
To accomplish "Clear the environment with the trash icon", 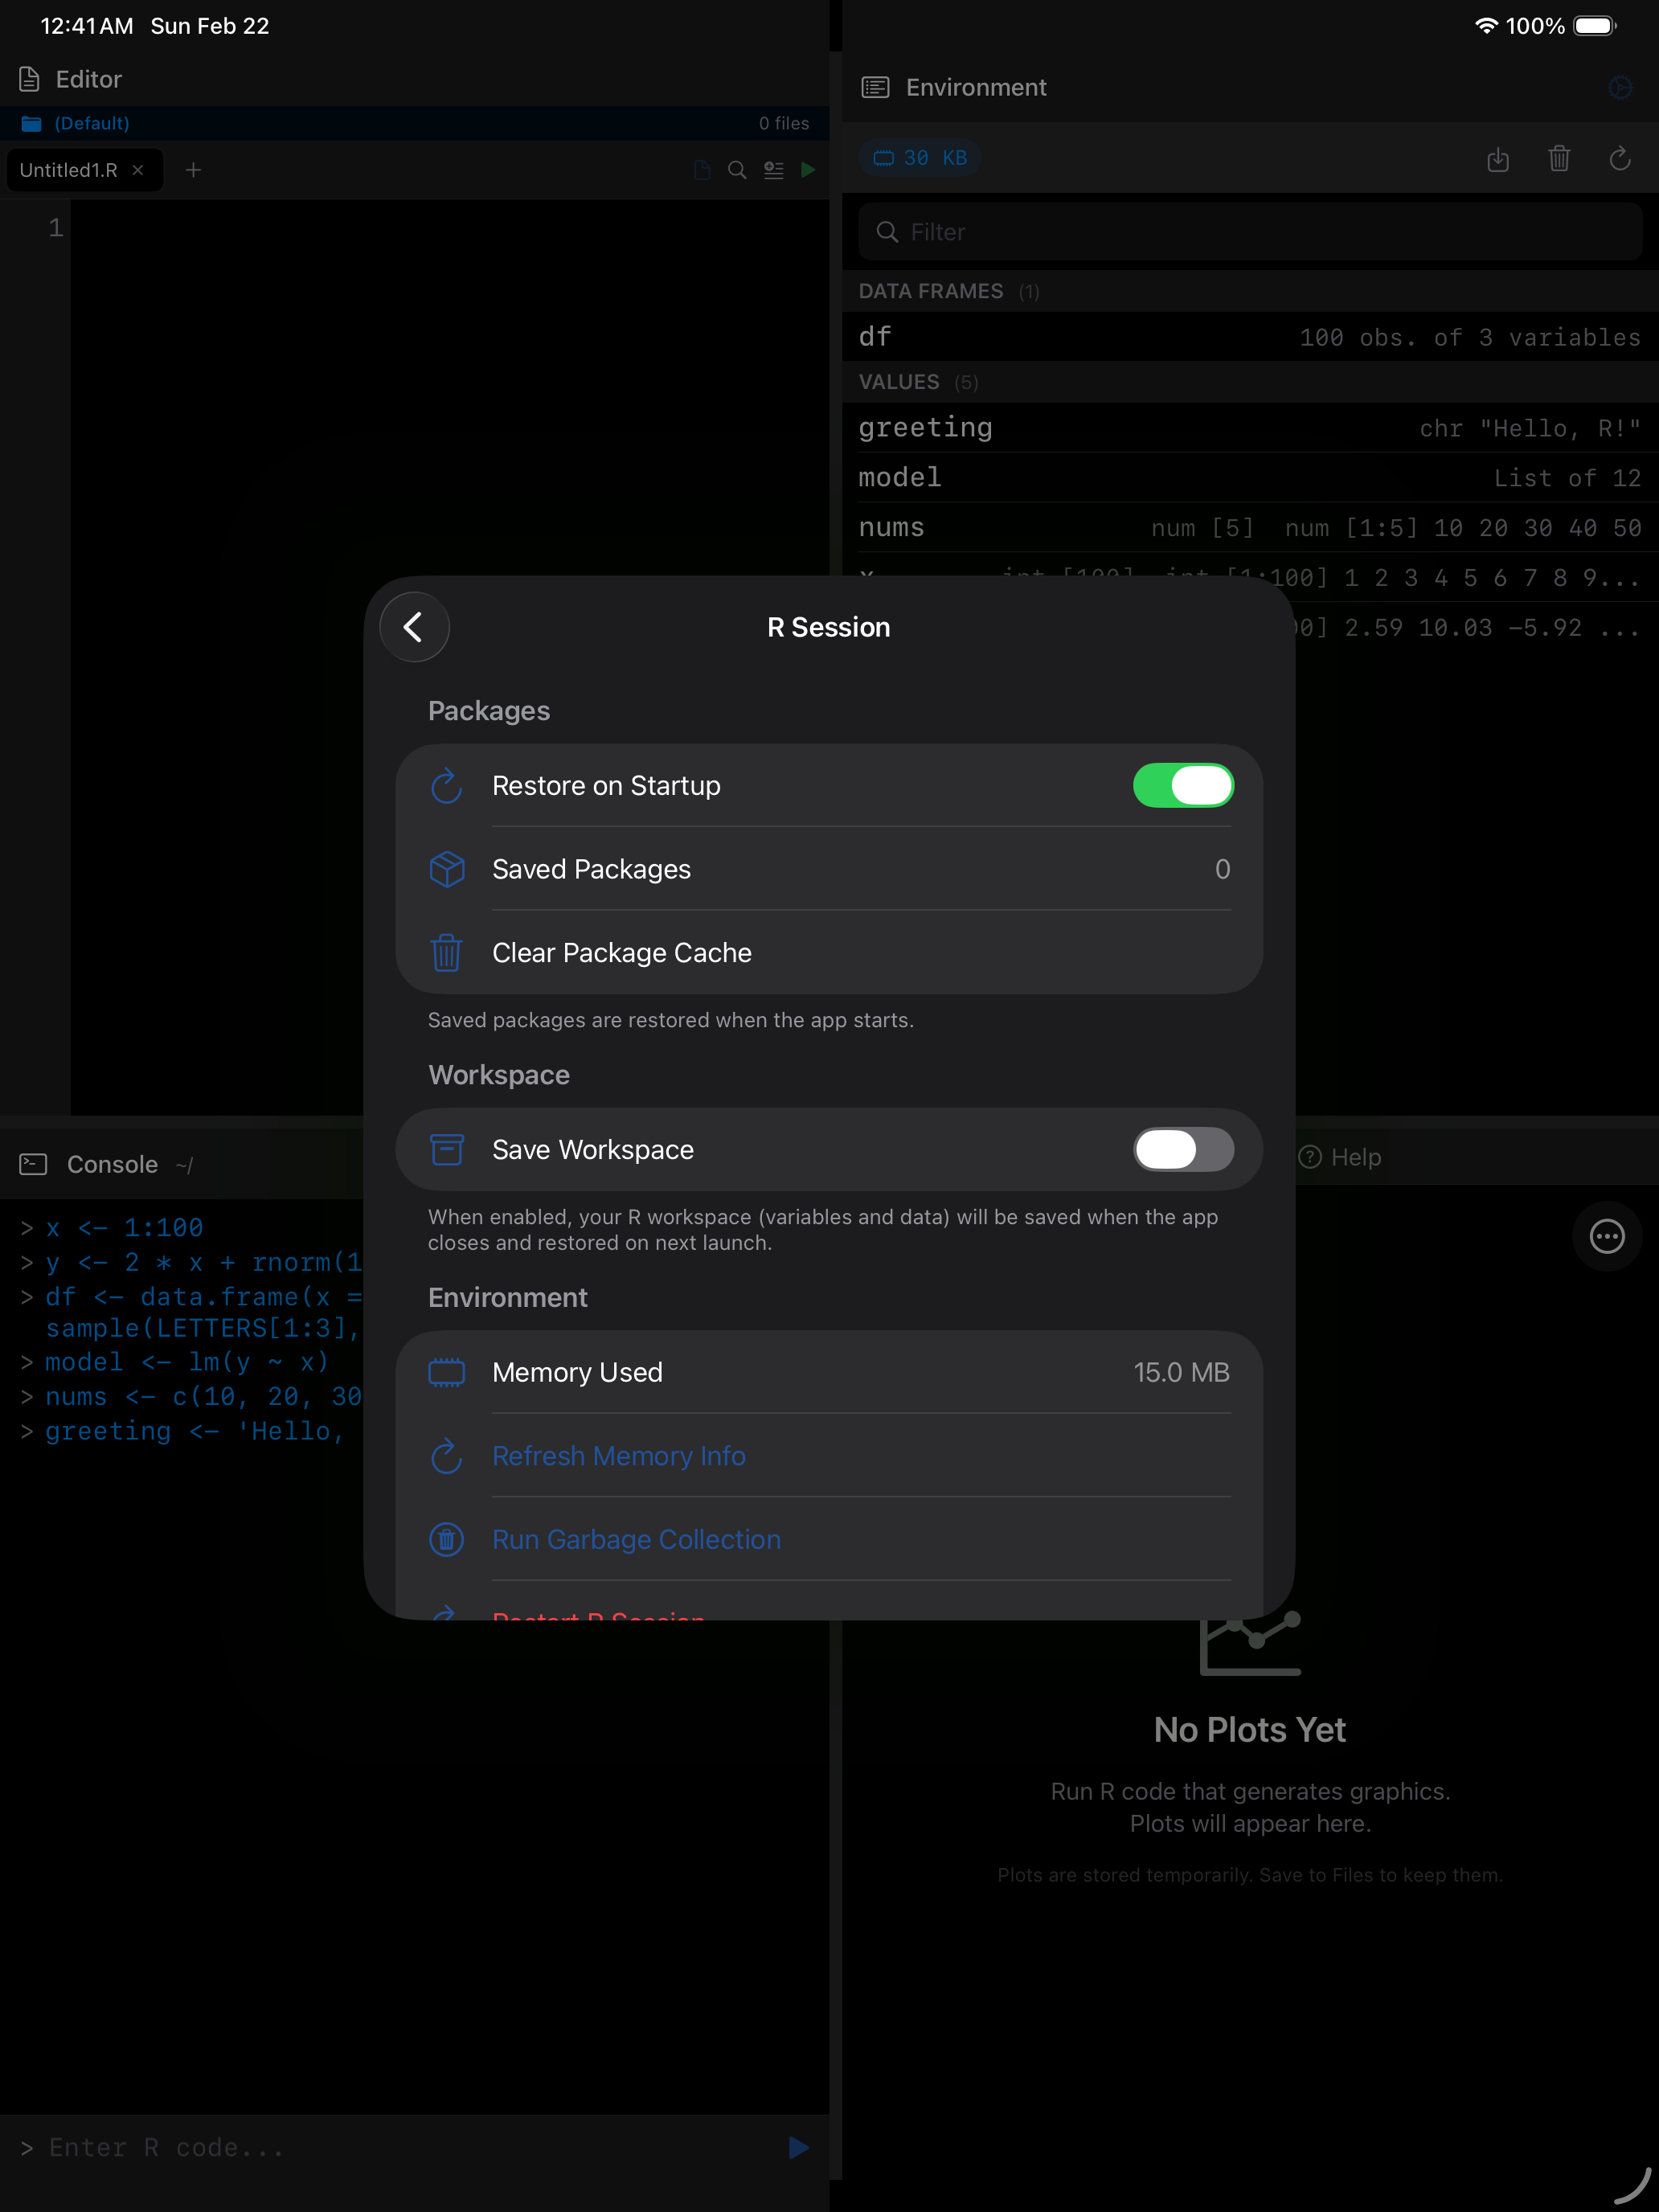I will 1559,159.
